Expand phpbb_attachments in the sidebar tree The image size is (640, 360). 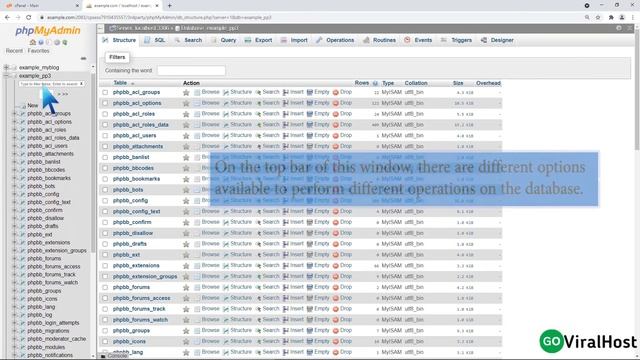15,154
